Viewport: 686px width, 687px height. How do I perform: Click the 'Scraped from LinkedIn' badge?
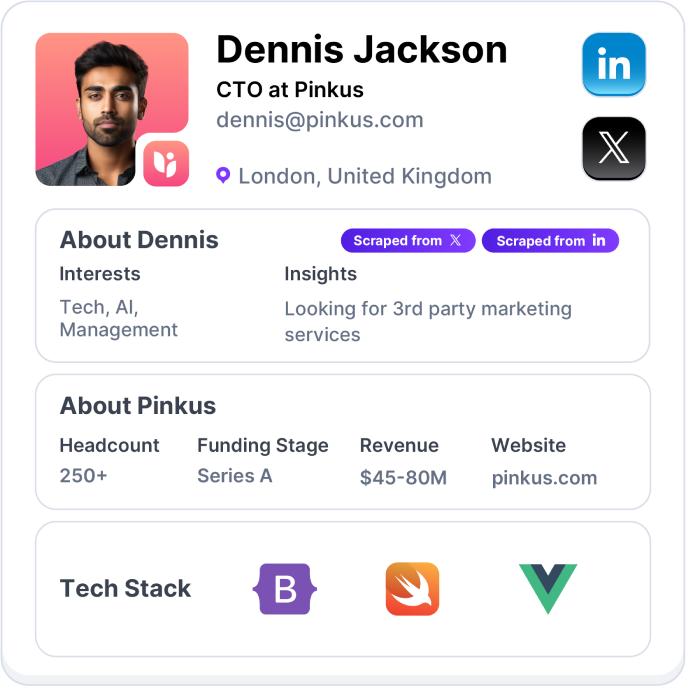(x=550, y=241)
